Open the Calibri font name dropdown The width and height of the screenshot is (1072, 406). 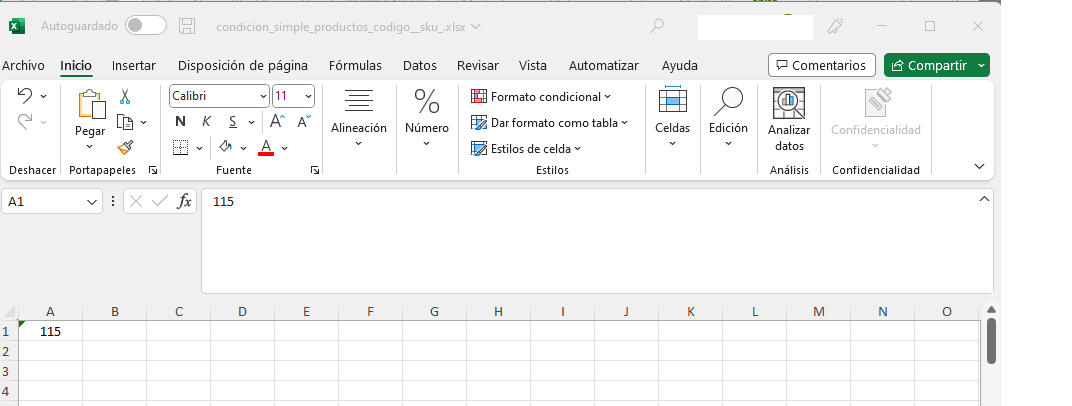(x=264, y=96)
